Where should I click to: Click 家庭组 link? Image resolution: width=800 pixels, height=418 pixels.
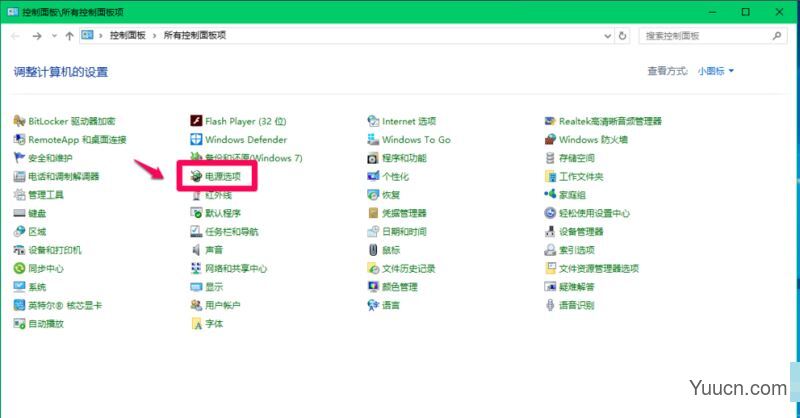(x=572, y=194)
